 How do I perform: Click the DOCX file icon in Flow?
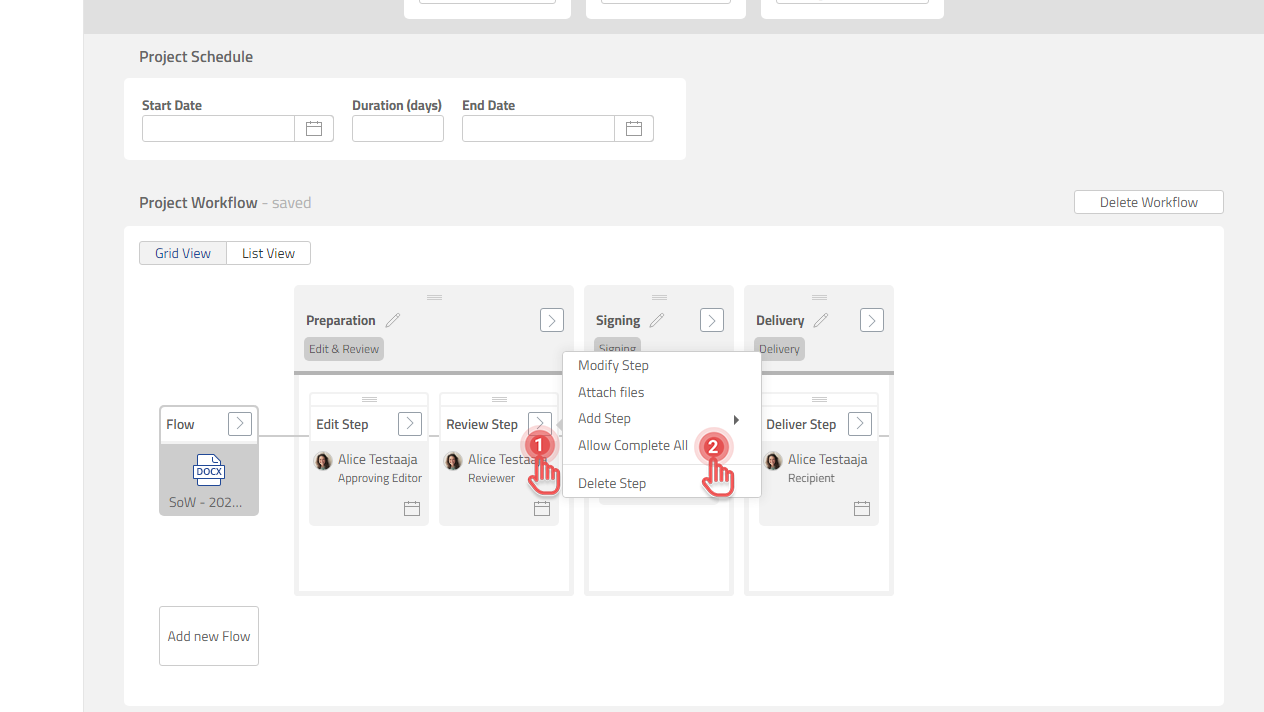coord(209,471)
